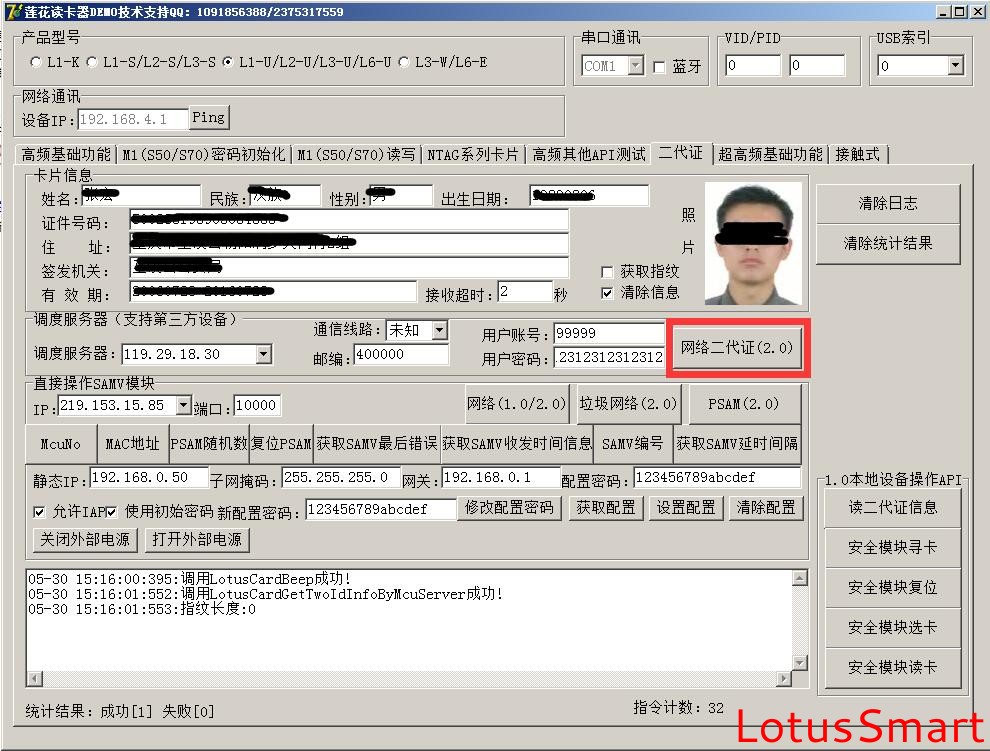
Task: Click the 关闭外部电源 button
Action: [85, 539]
